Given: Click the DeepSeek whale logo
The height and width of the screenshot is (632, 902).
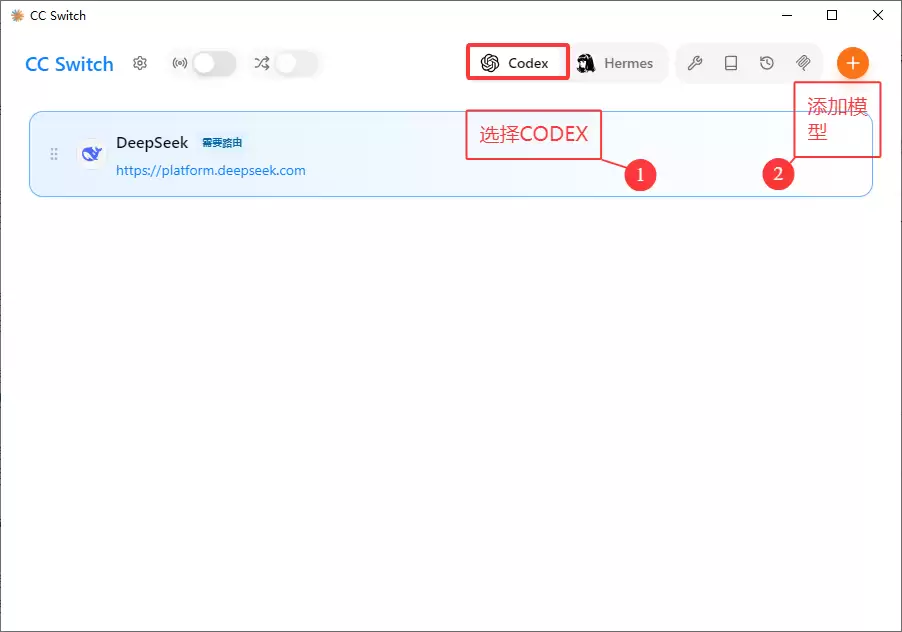Looking at the screenshot, I should pos(91,154).
